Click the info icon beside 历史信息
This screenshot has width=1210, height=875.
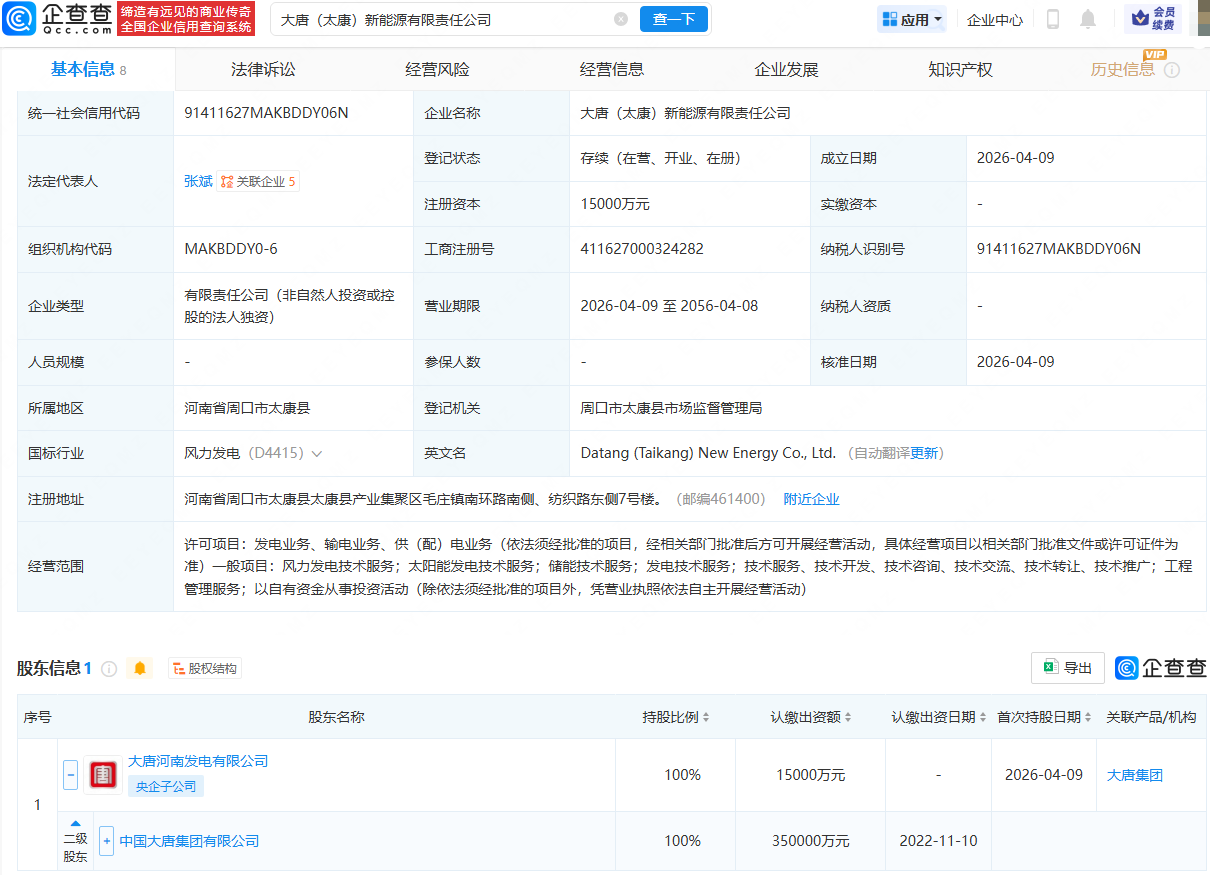click(1172, 70)
